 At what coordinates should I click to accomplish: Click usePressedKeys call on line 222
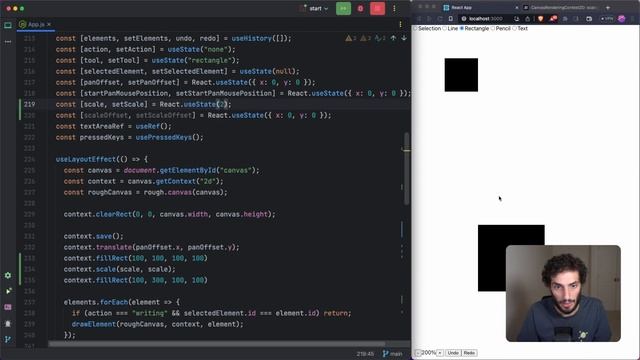click(x=169, y=138)
